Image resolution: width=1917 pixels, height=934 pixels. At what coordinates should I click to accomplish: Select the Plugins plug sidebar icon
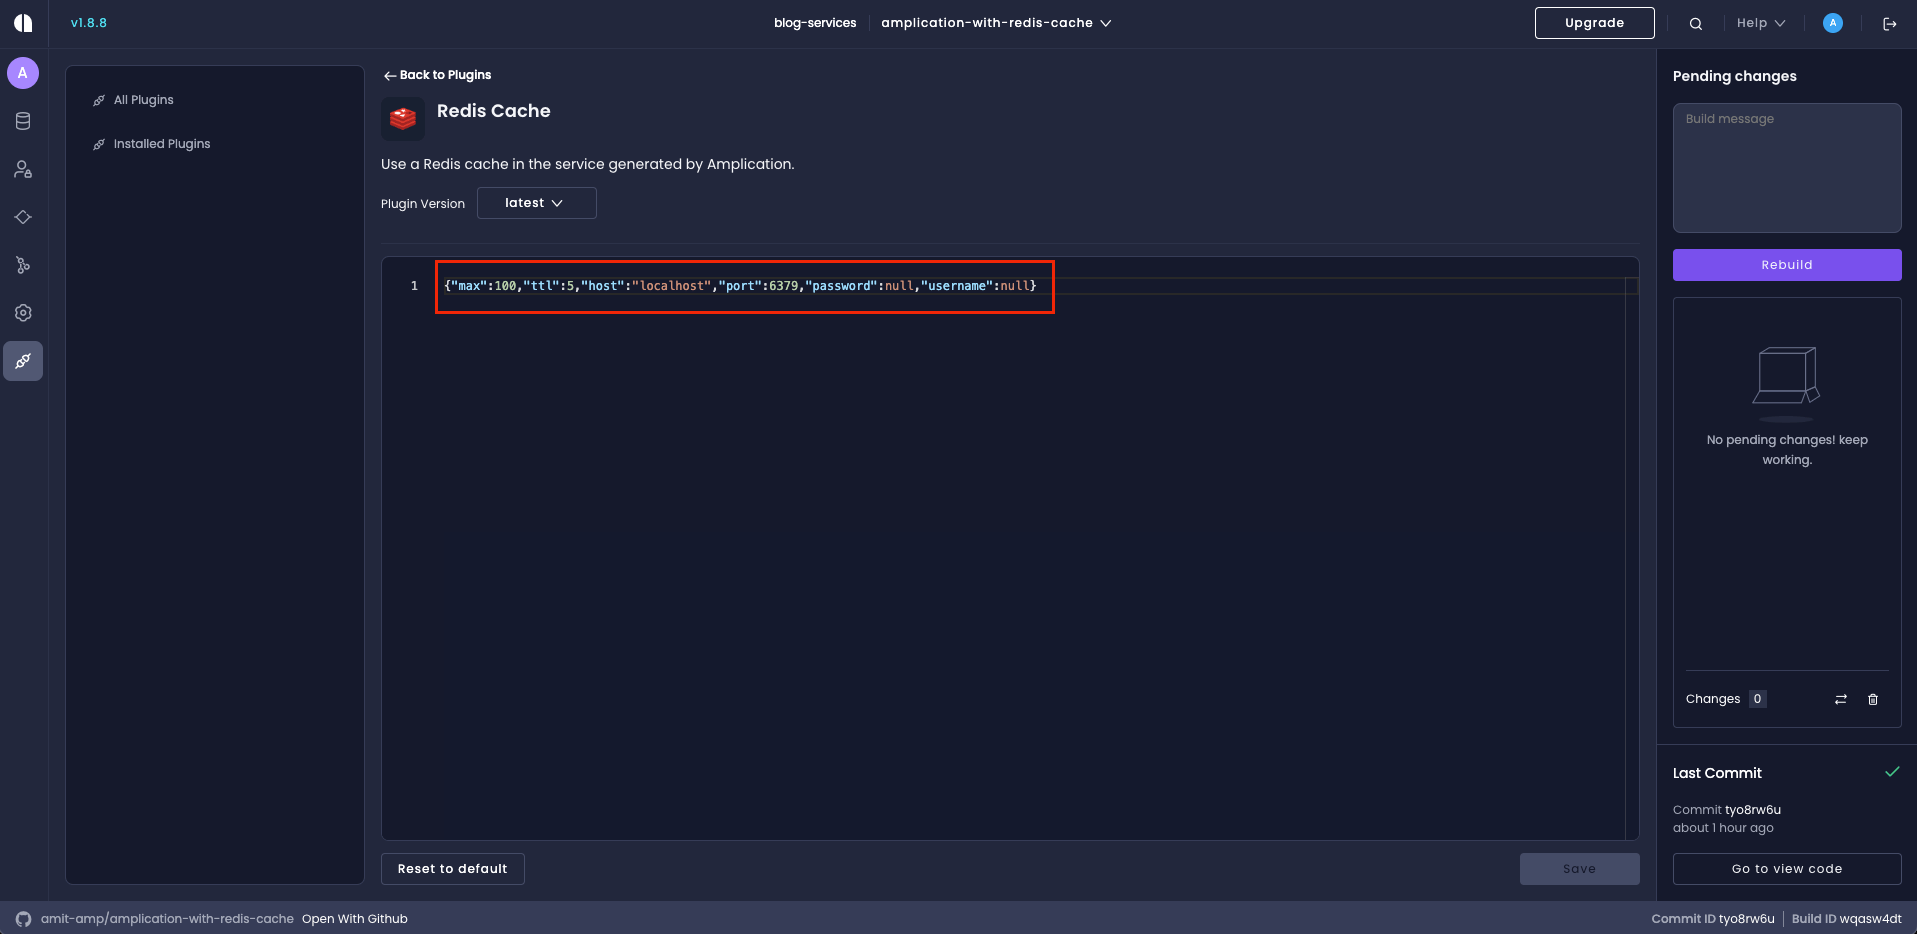tap(23, 361)
